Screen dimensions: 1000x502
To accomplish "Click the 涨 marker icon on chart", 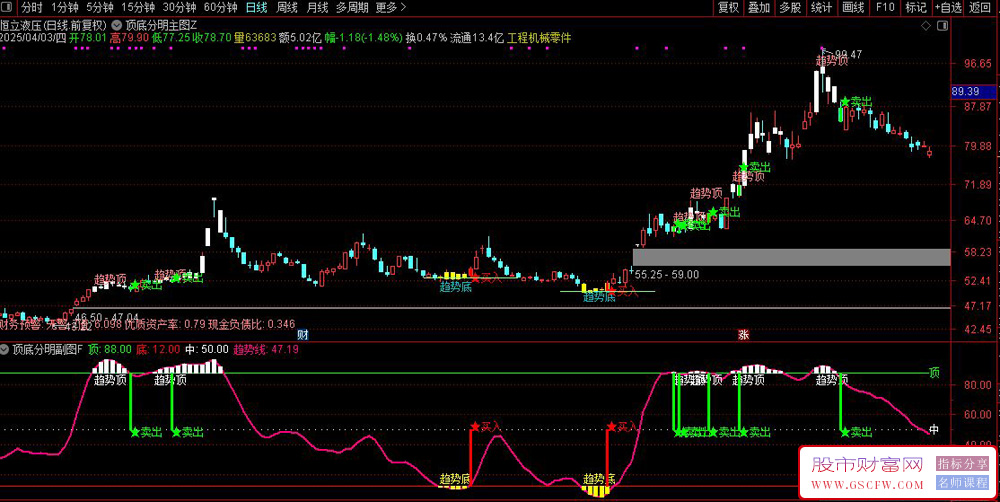I will coord(743,334).
